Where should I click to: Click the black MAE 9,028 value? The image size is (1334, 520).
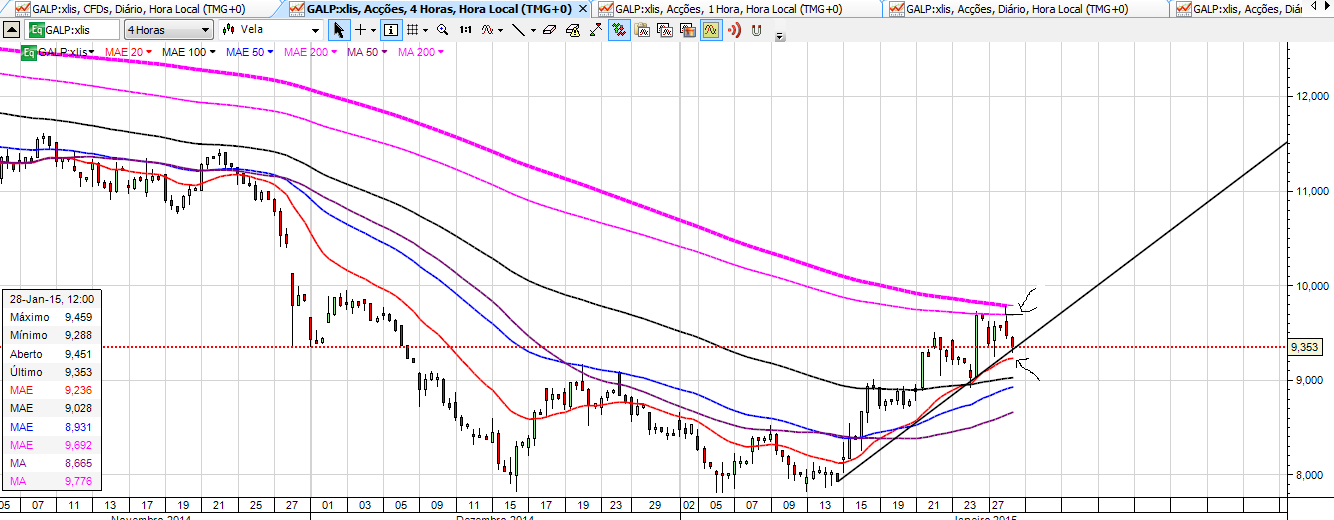pyautogui.click(x=78, y=409)
